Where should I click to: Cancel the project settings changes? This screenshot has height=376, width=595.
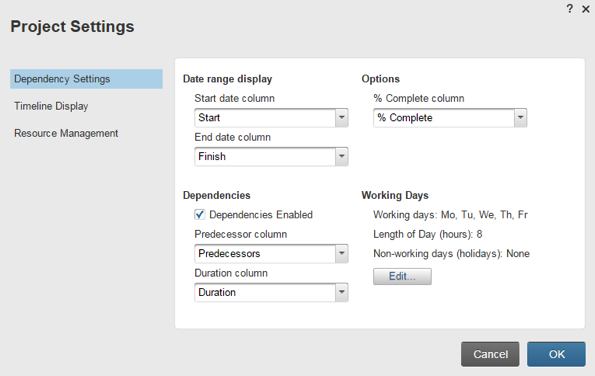click(490, 354)
